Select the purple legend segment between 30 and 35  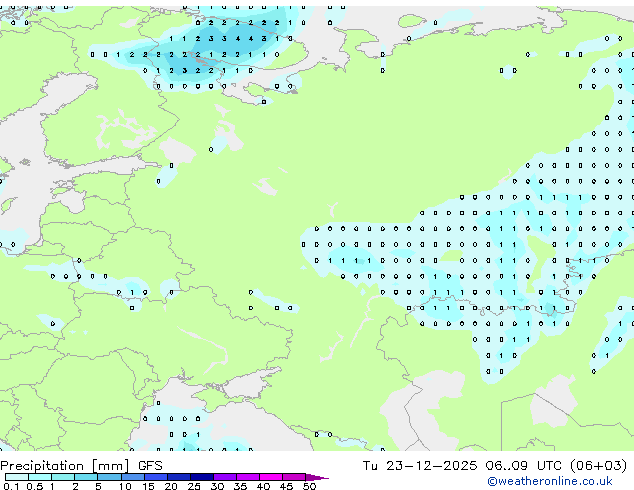pyautogui.click(x=224, y=477)
